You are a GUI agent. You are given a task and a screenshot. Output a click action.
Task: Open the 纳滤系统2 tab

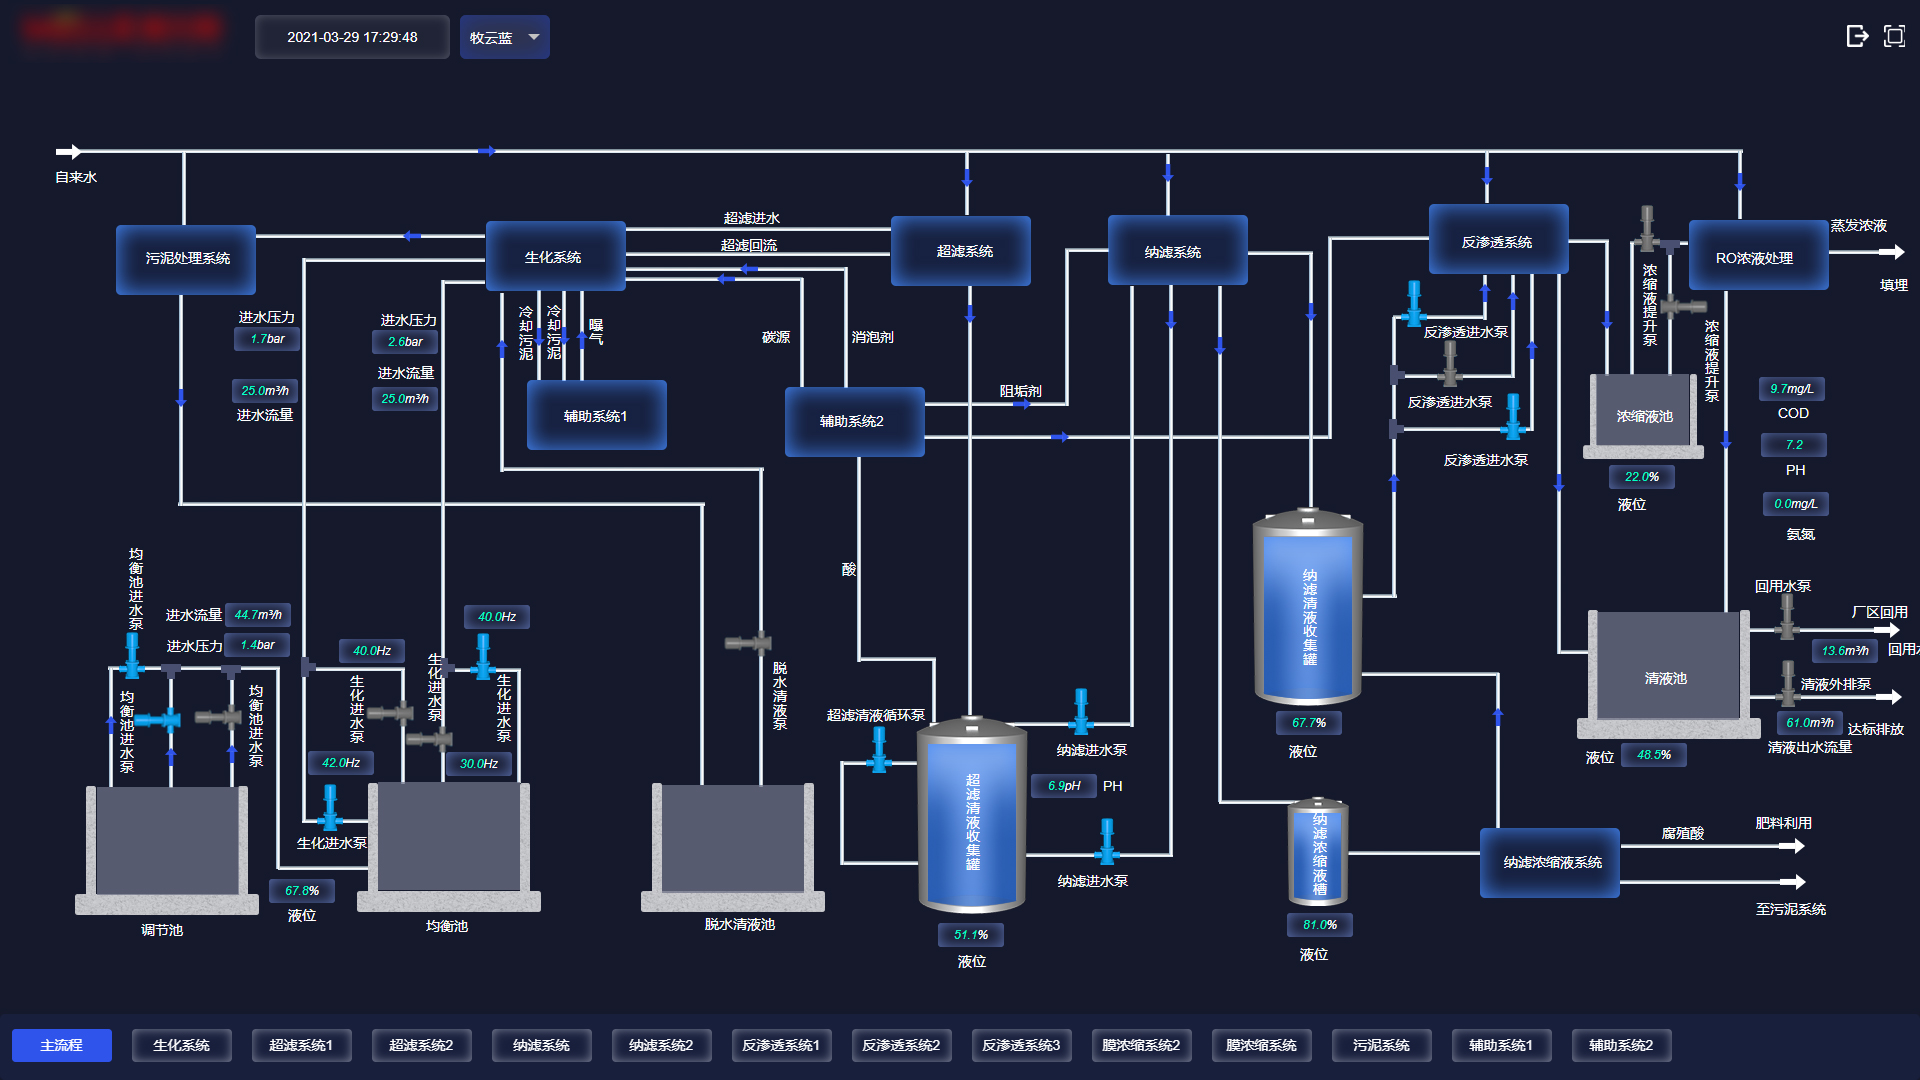point(661,1045)
